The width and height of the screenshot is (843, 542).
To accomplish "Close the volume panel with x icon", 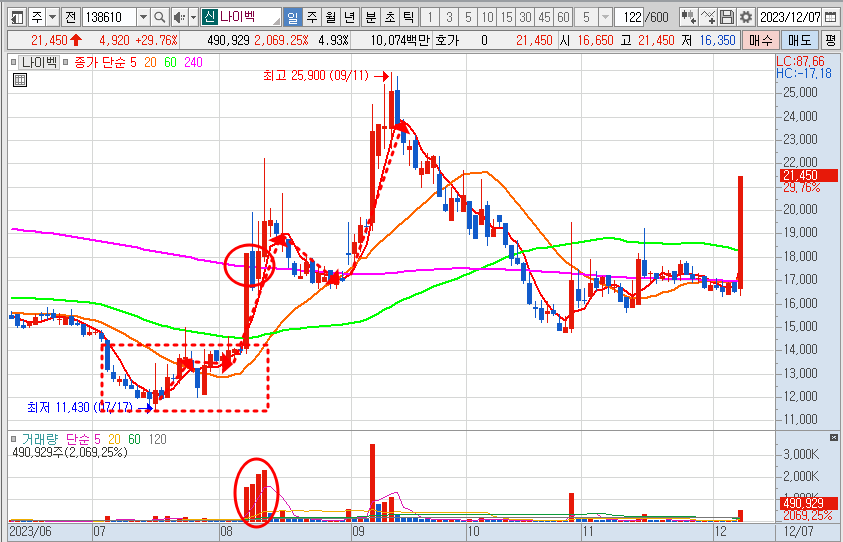I will pos(834,437).
